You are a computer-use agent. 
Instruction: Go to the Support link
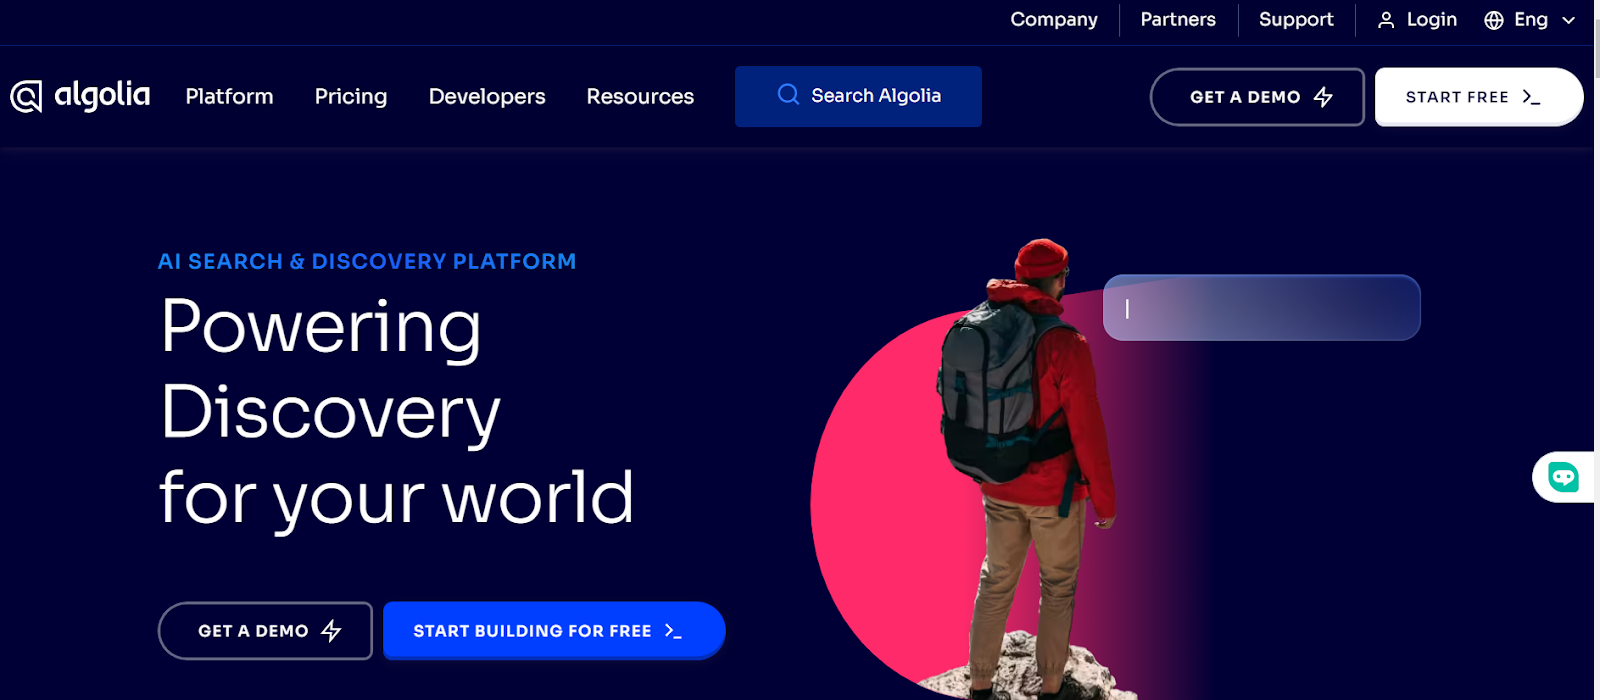pos(1296,19)
